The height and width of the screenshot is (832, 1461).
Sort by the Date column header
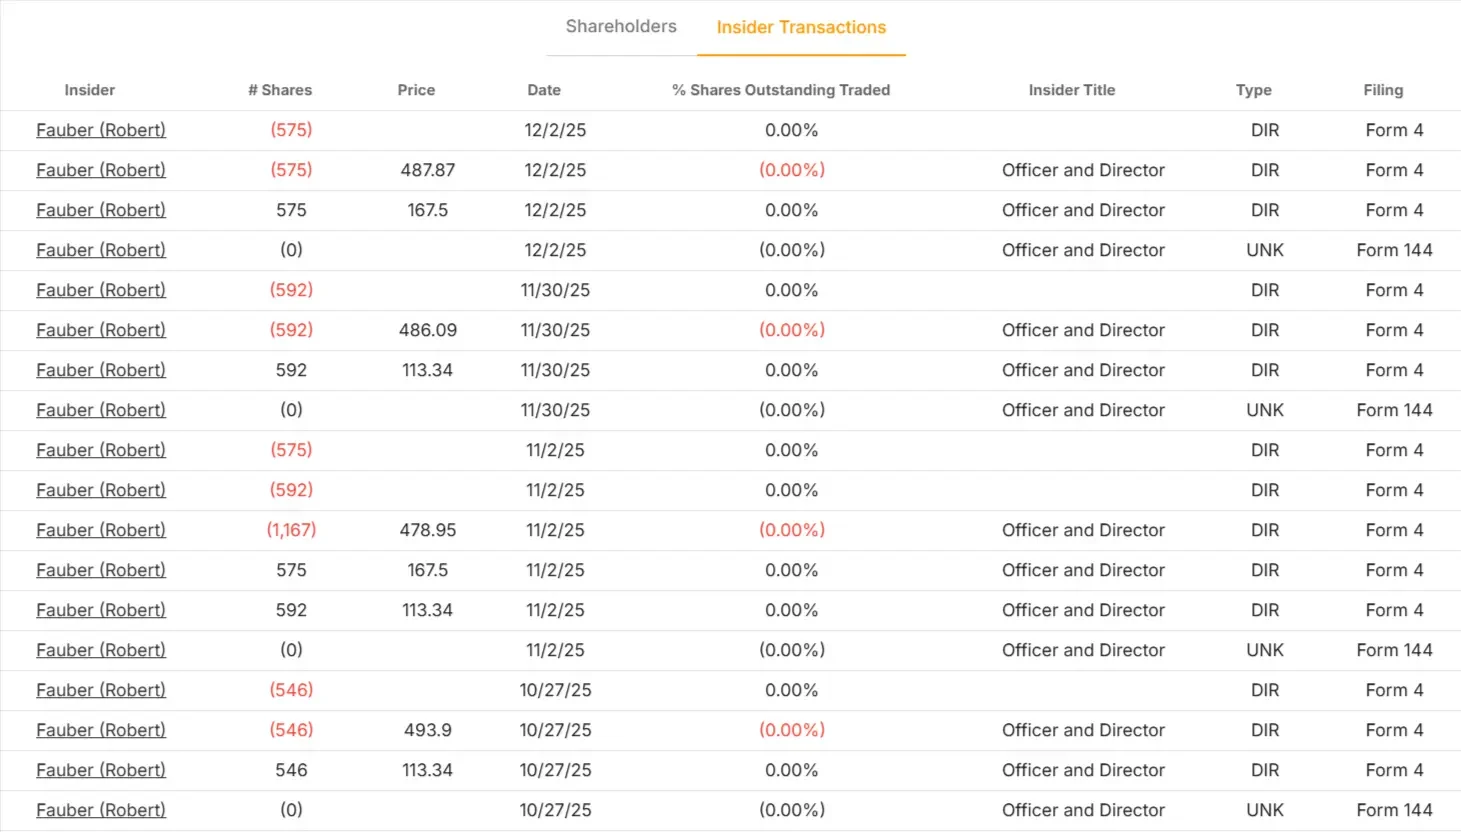544,90
